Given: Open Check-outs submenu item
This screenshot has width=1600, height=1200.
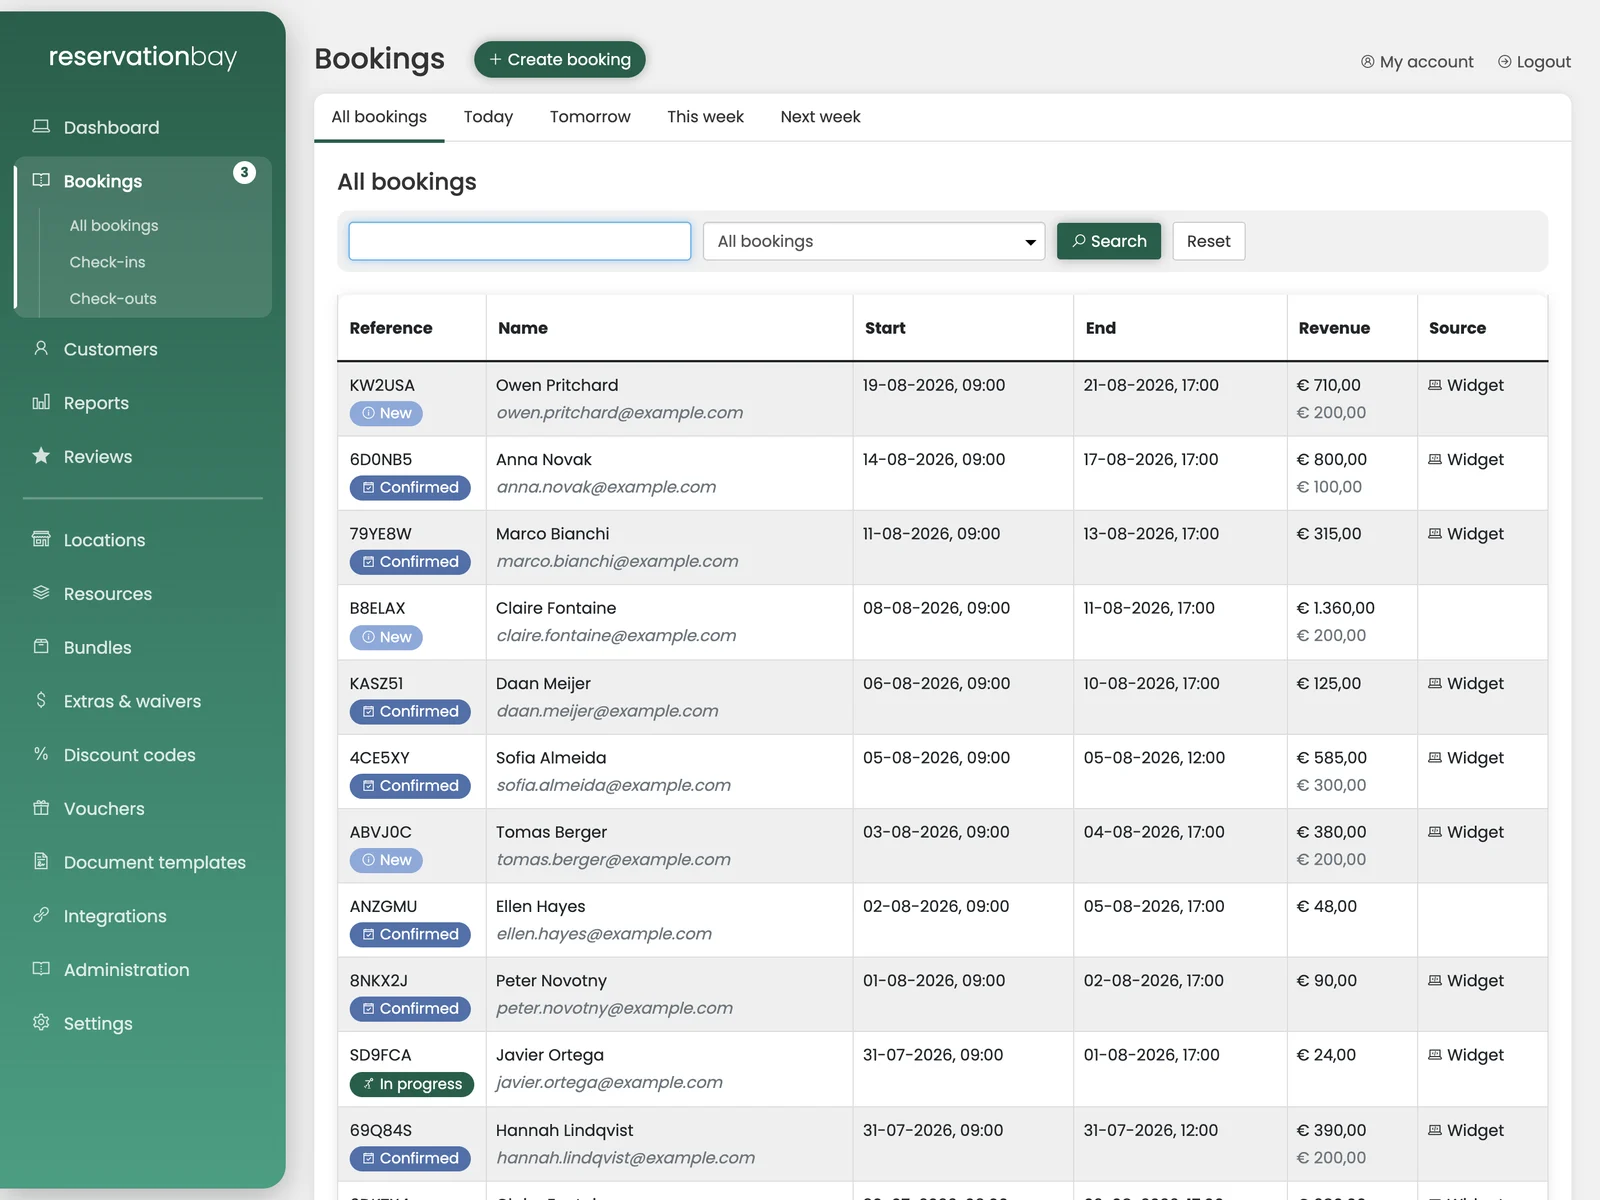Looking at the screenshot, I should pyautogui.click(x=113, y=298).
